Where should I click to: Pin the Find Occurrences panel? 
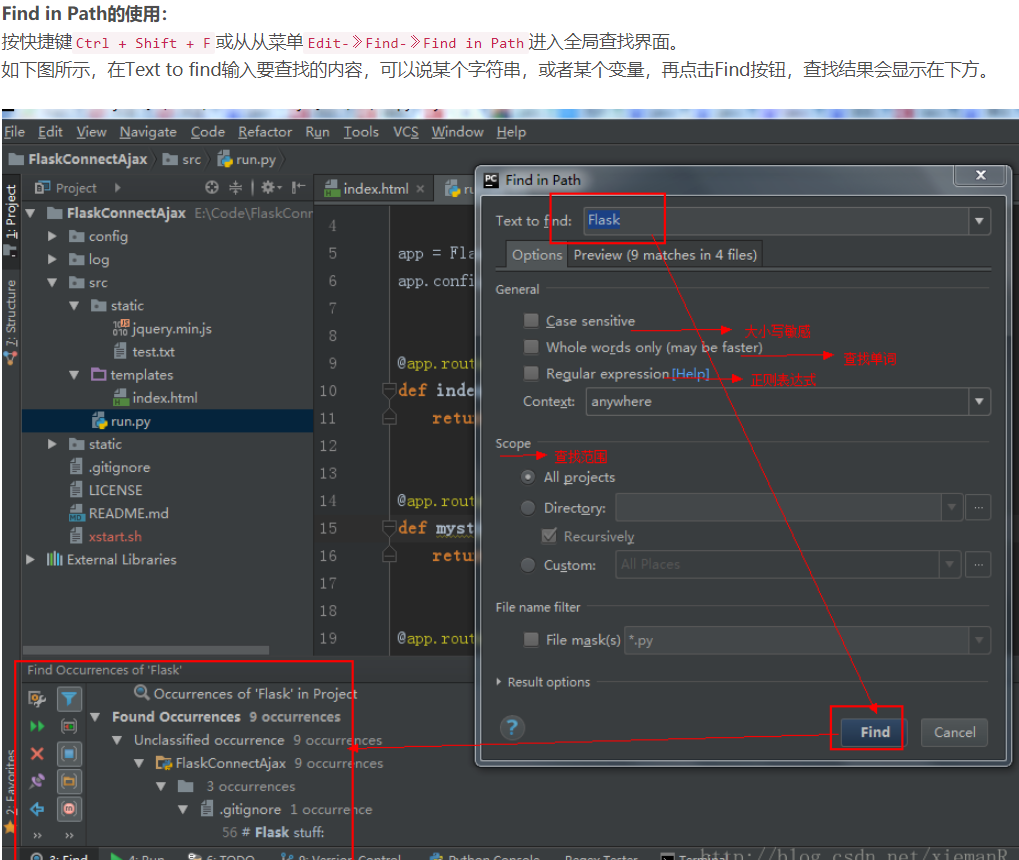(x=36, y=782)
